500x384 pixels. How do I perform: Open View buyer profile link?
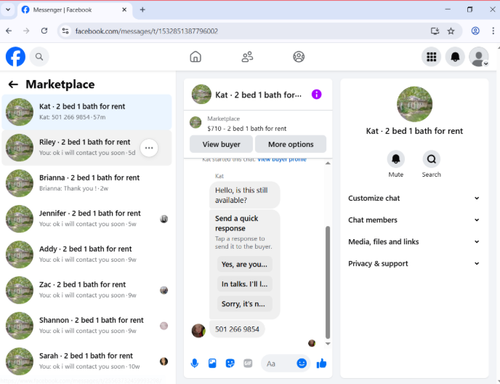[282, 159]
